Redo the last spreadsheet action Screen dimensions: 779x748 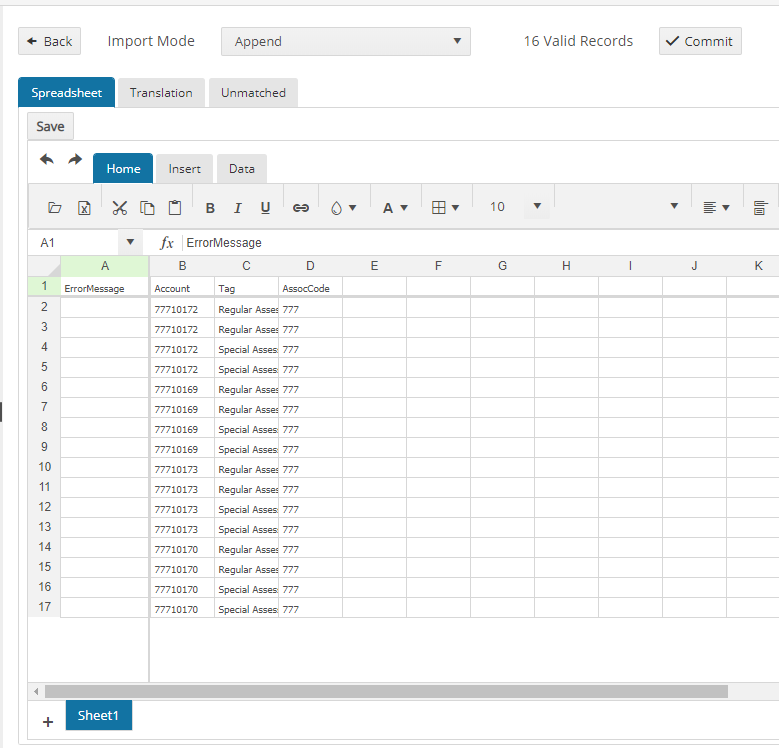(x=75, y=159)
